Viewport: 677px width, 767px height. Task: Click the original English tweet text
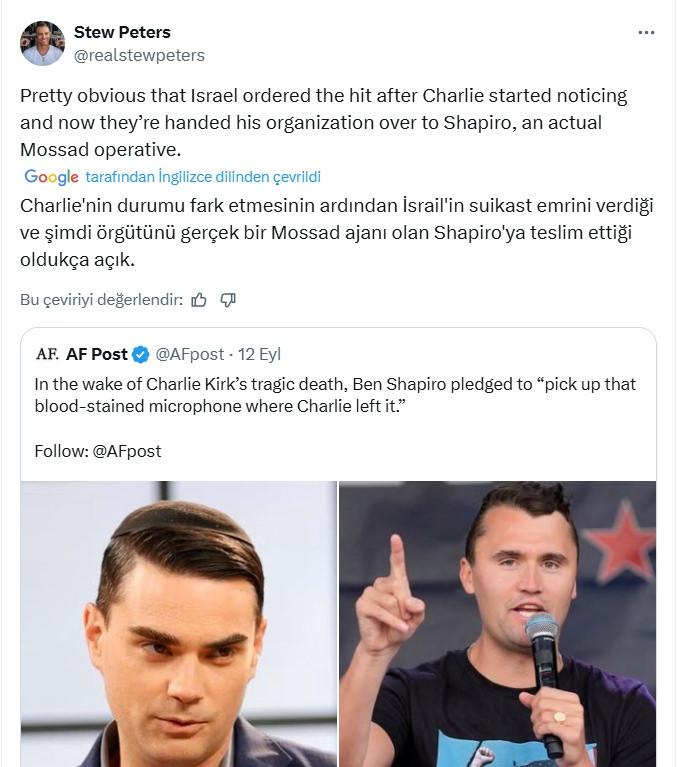pyautogui.click(x=324, y=123)
